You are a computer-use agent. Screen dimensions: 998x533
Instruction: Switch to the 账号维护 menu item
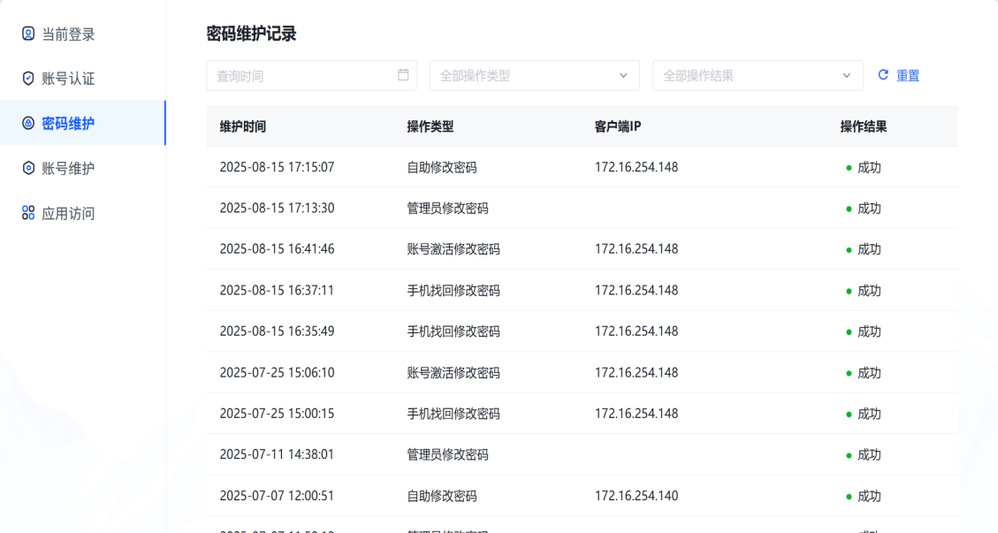click(68, 168)
